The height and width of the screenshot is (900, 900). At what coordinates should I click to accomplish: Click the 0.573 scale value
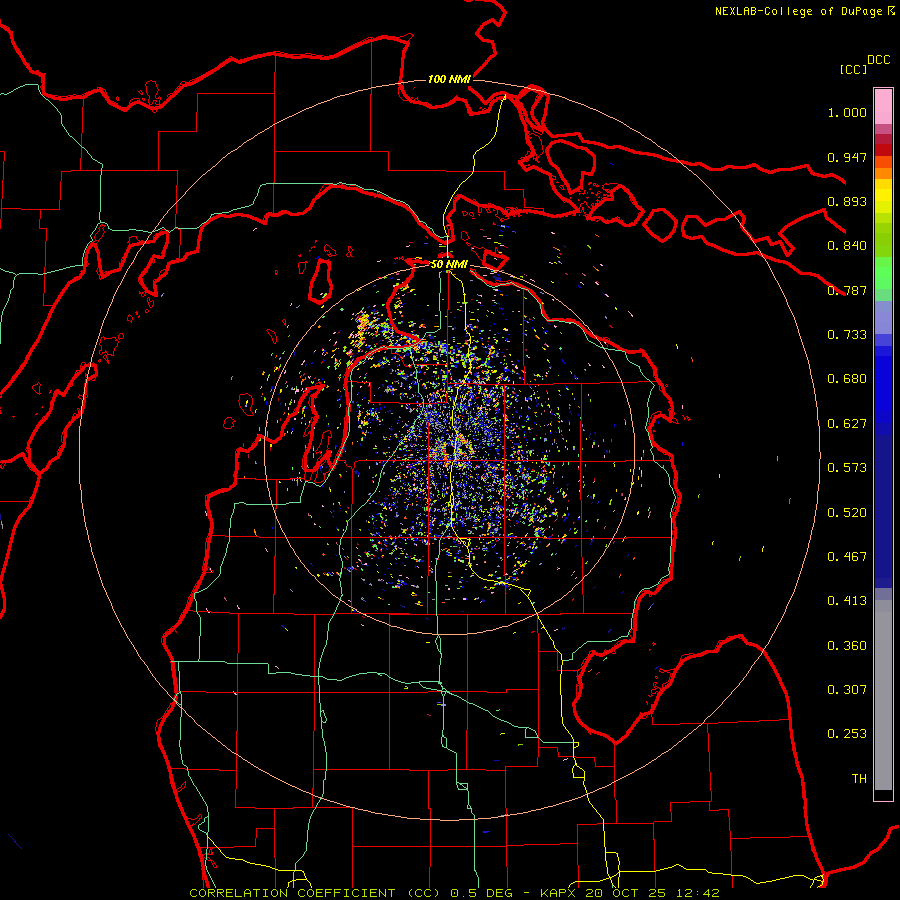coord(847,468)
